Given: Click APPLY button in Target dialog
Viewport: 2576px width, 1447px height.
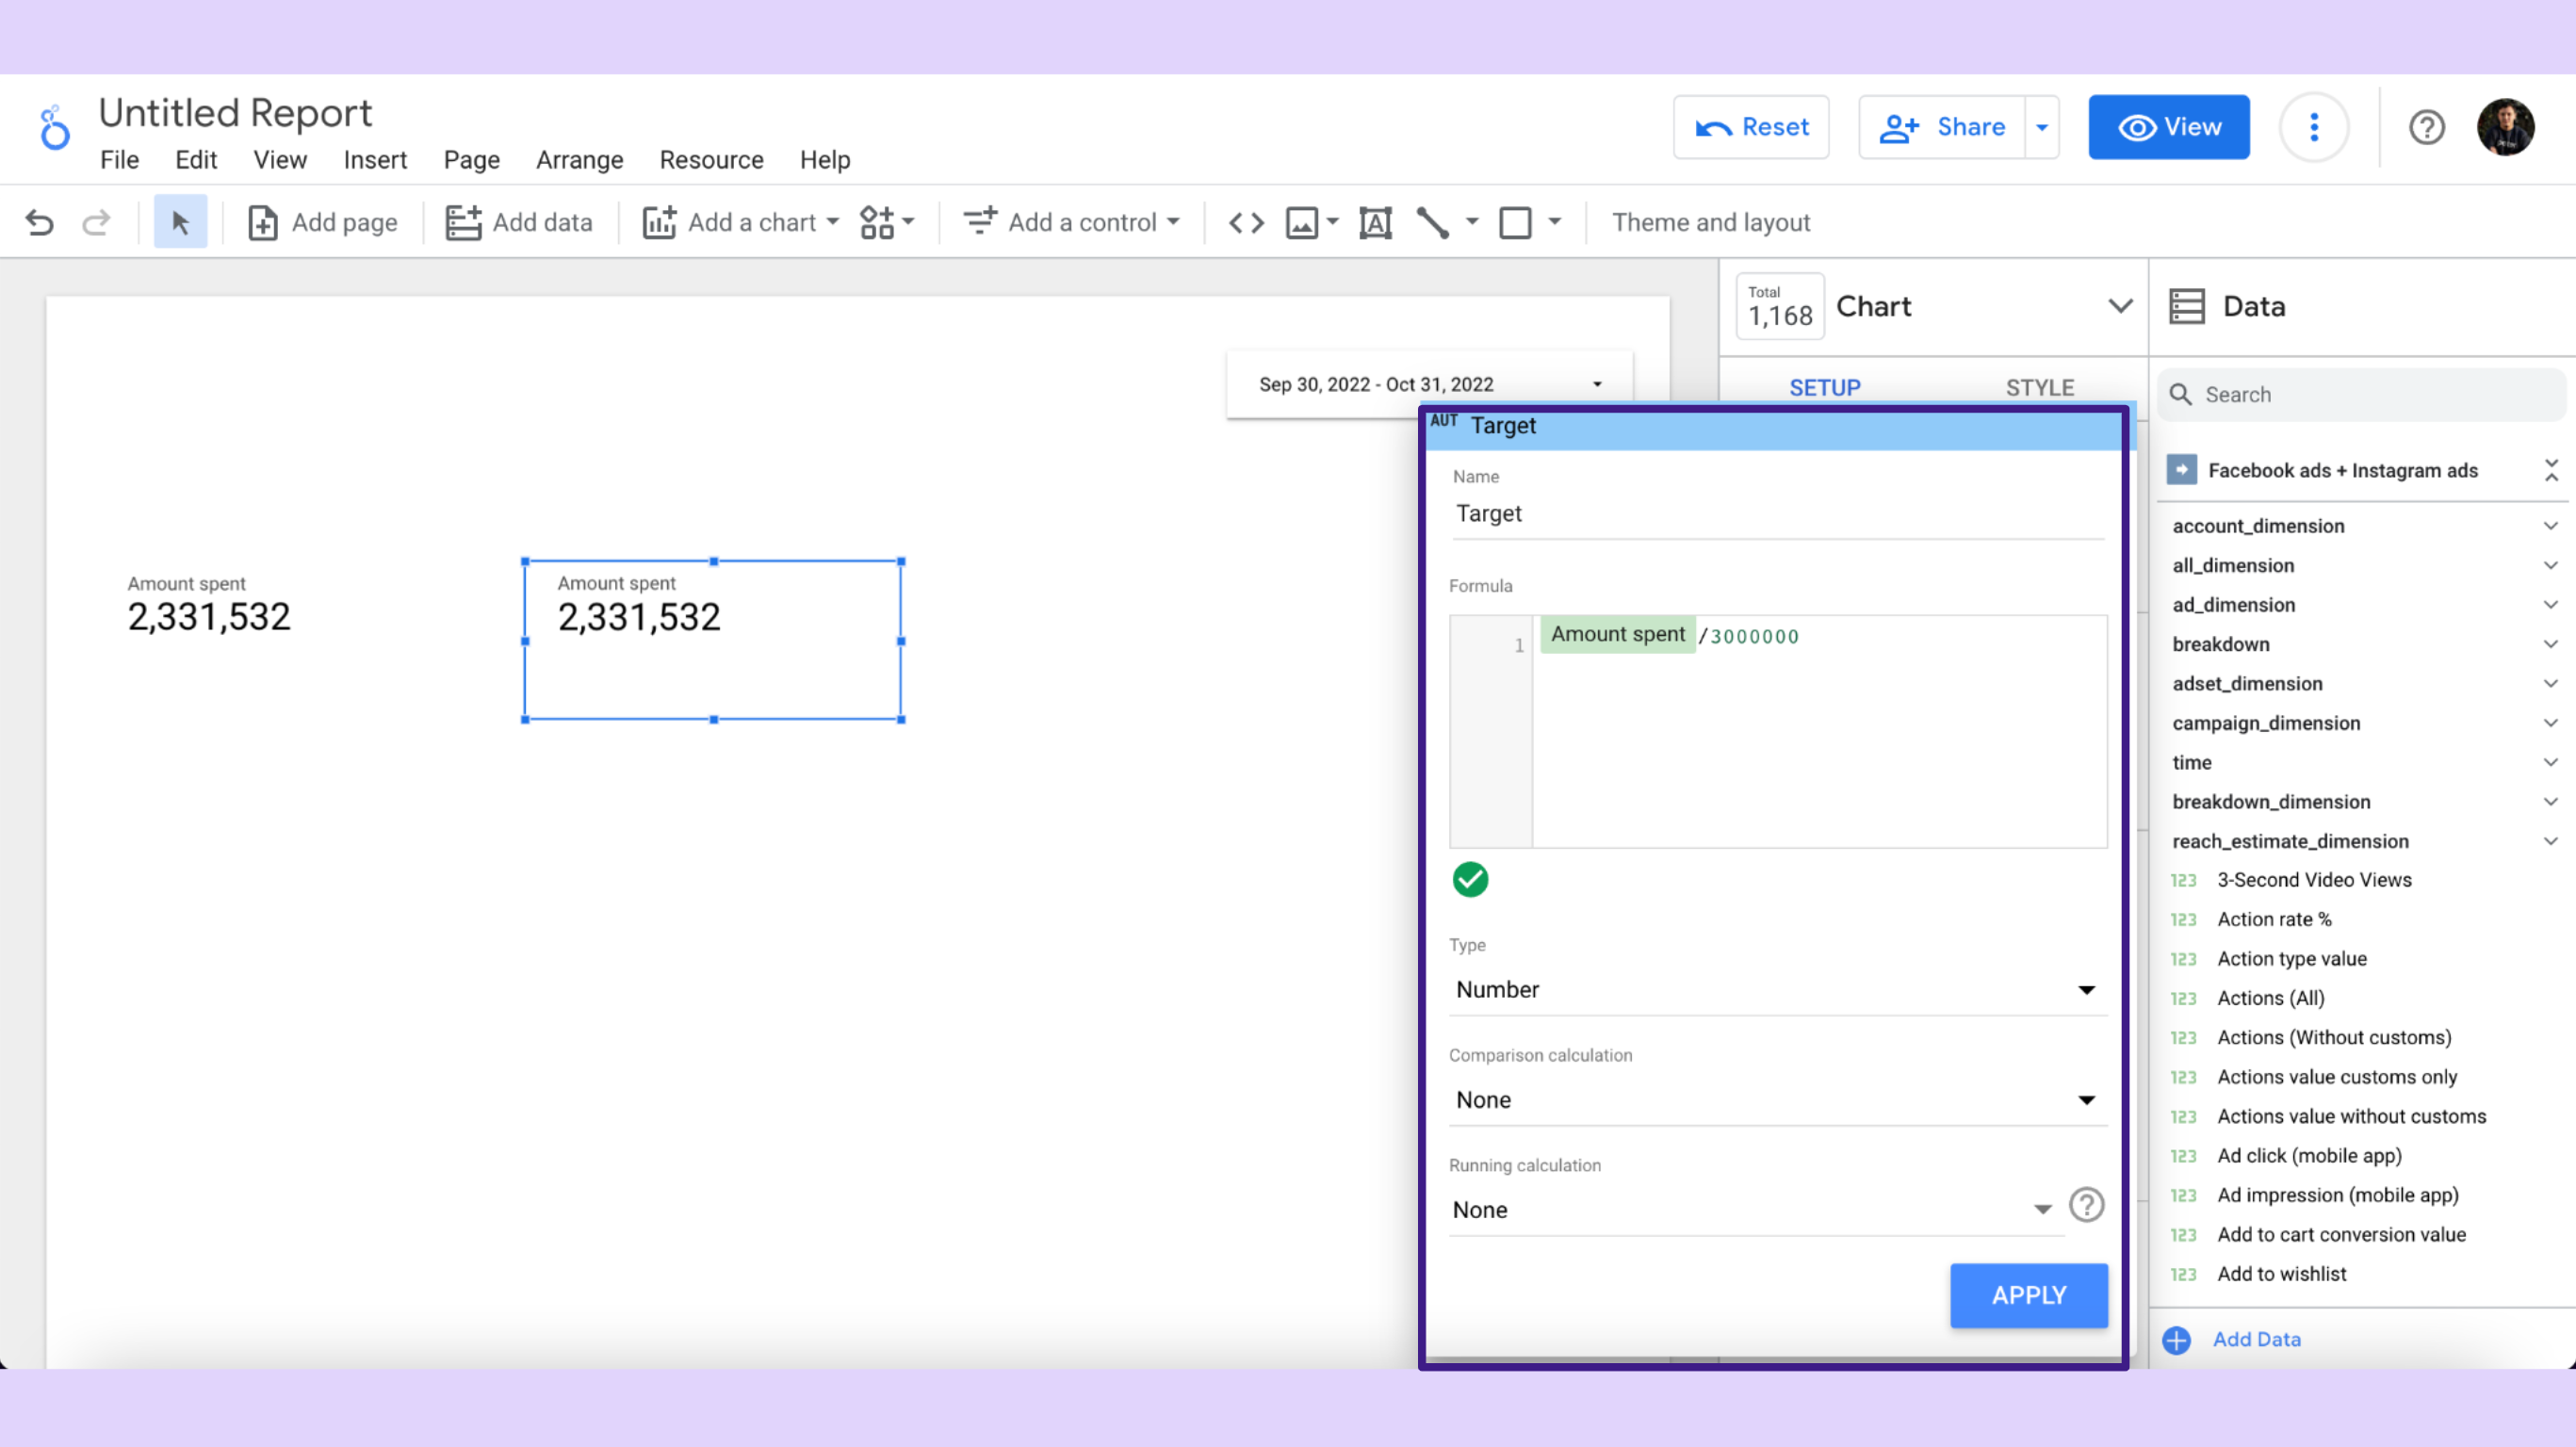Looking at the screenshot, I should [2030, 1293].
